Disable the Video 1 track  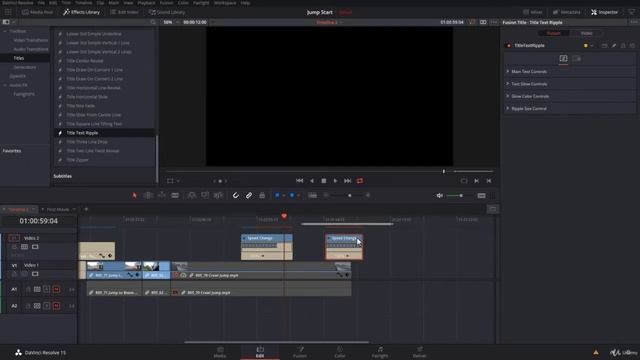pos(35,274)
